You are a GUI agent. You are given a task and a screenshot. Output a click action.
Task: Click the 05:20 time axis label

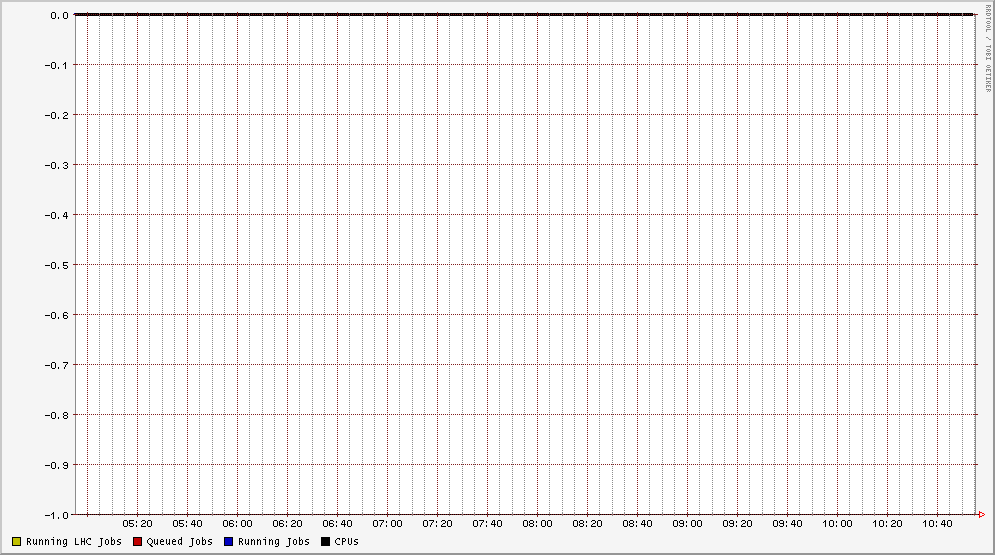click(138, 524)
